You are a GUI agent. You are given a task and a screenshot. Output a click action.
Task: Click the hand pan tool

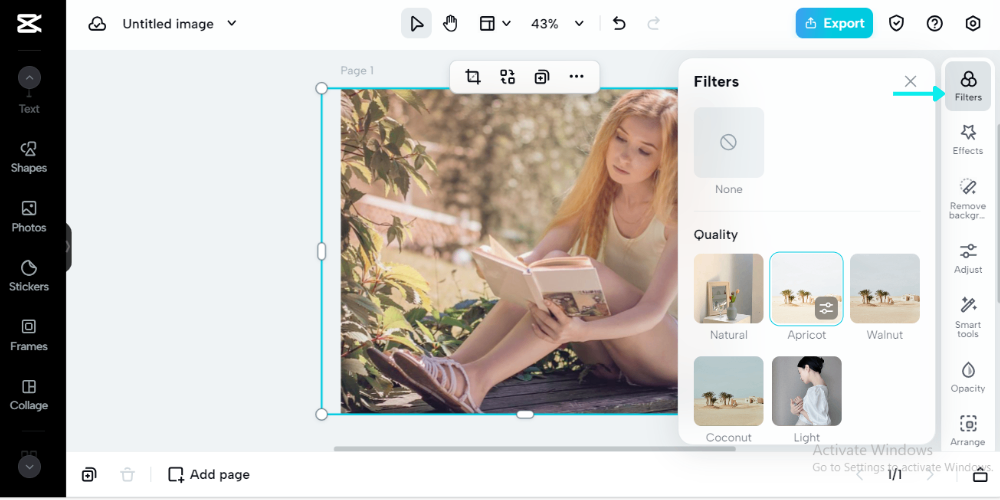coord(450,24)
